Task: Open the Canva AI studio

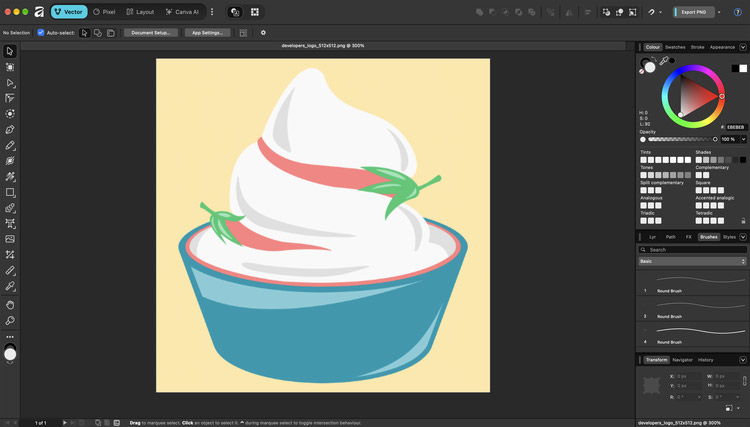Action: [182, 12]
